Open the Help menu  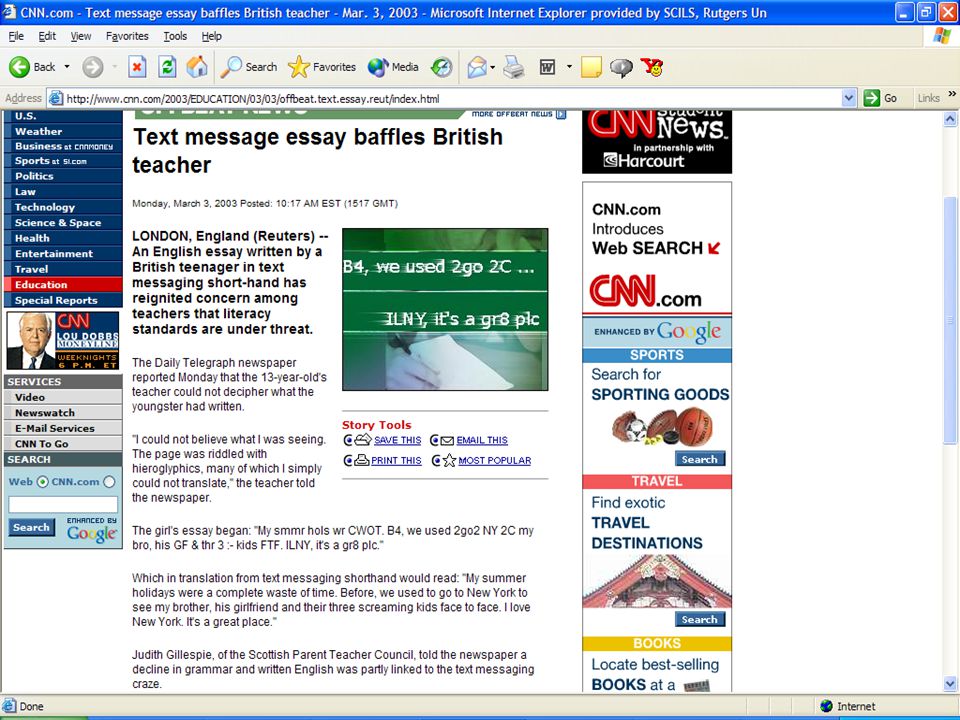212,36
